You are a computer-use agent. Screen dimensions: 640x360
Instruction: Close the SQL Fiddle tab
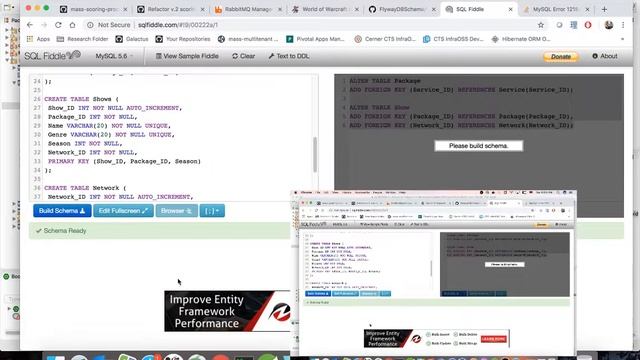[x=510, y=9]
